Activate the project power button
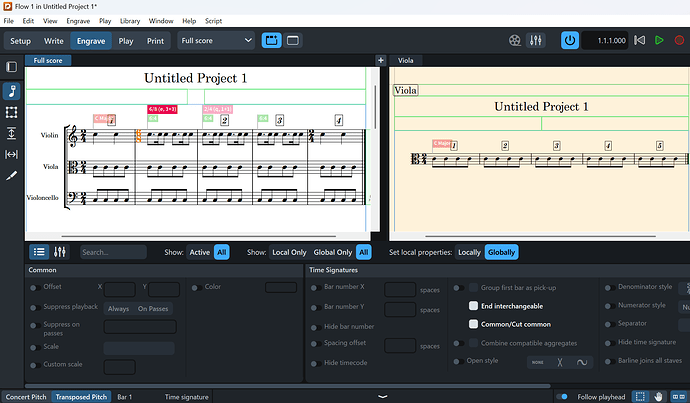The width and height of the screenshot is (690, 403). tap(570, 40)
